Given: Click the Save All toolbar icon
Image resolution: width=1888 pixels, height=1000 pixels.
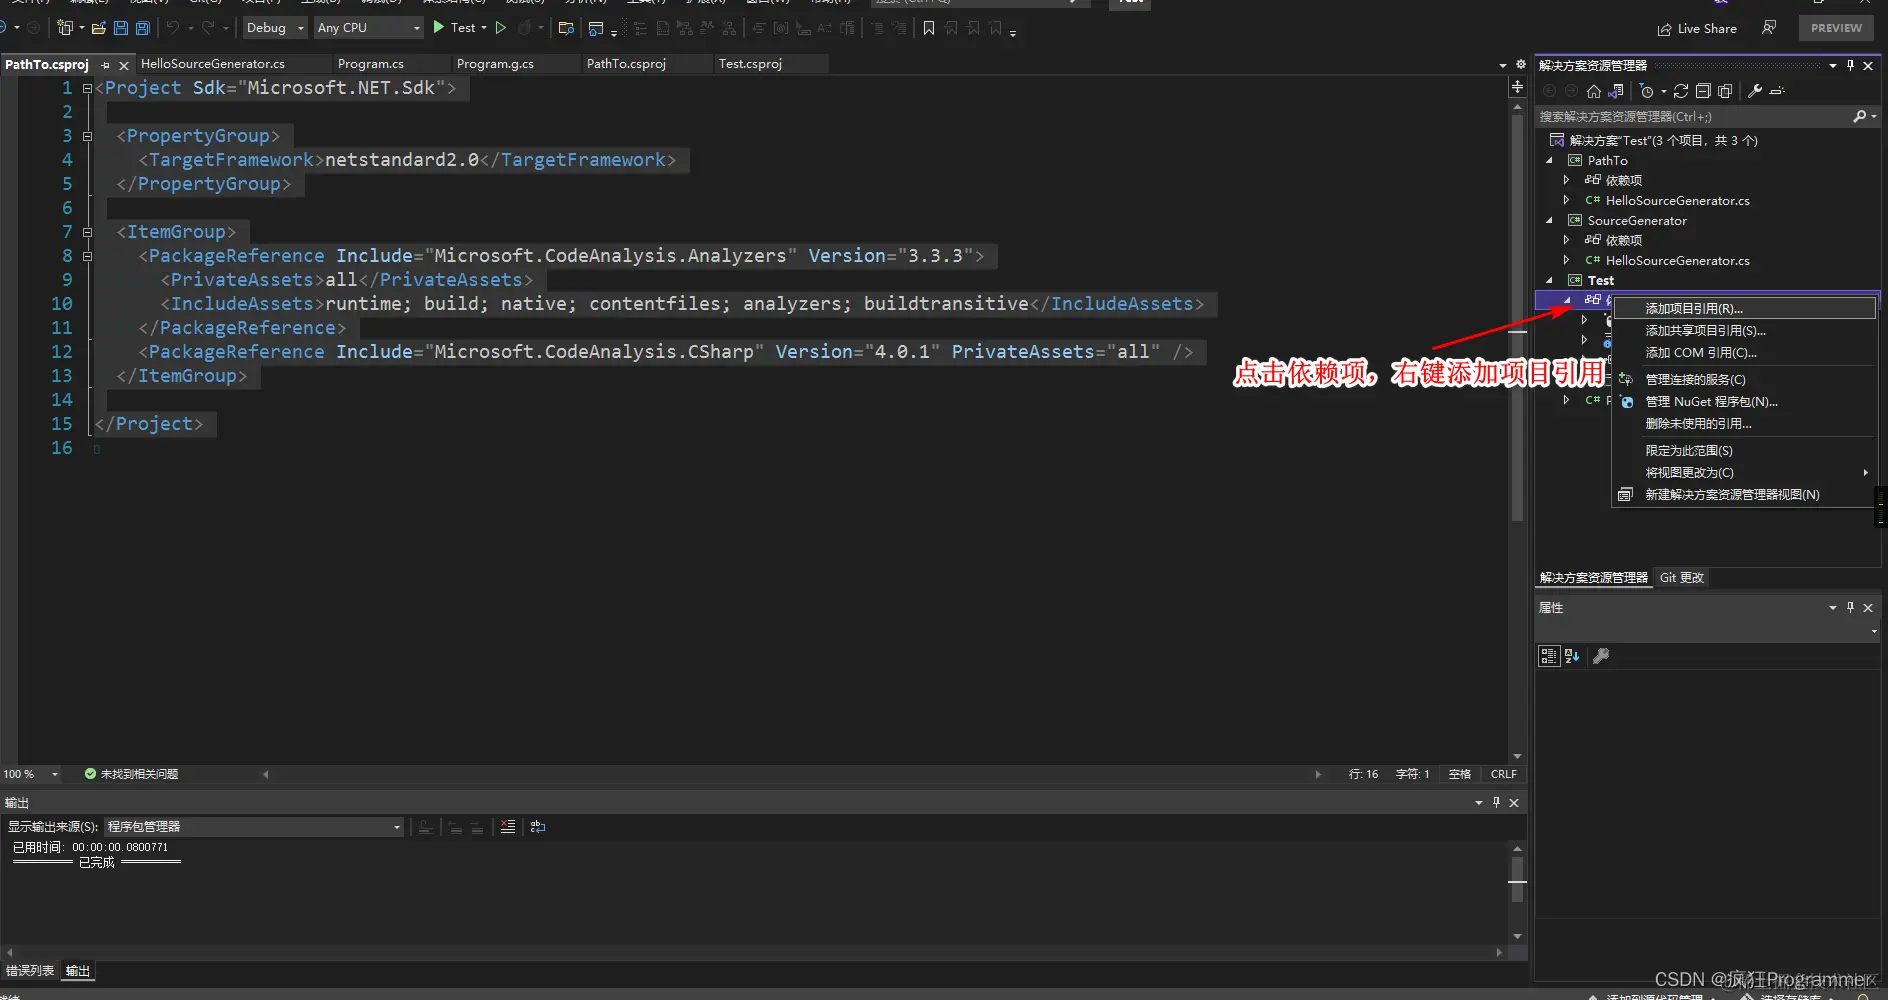Looking at the screenshot, I should click(x=142, y=28).
